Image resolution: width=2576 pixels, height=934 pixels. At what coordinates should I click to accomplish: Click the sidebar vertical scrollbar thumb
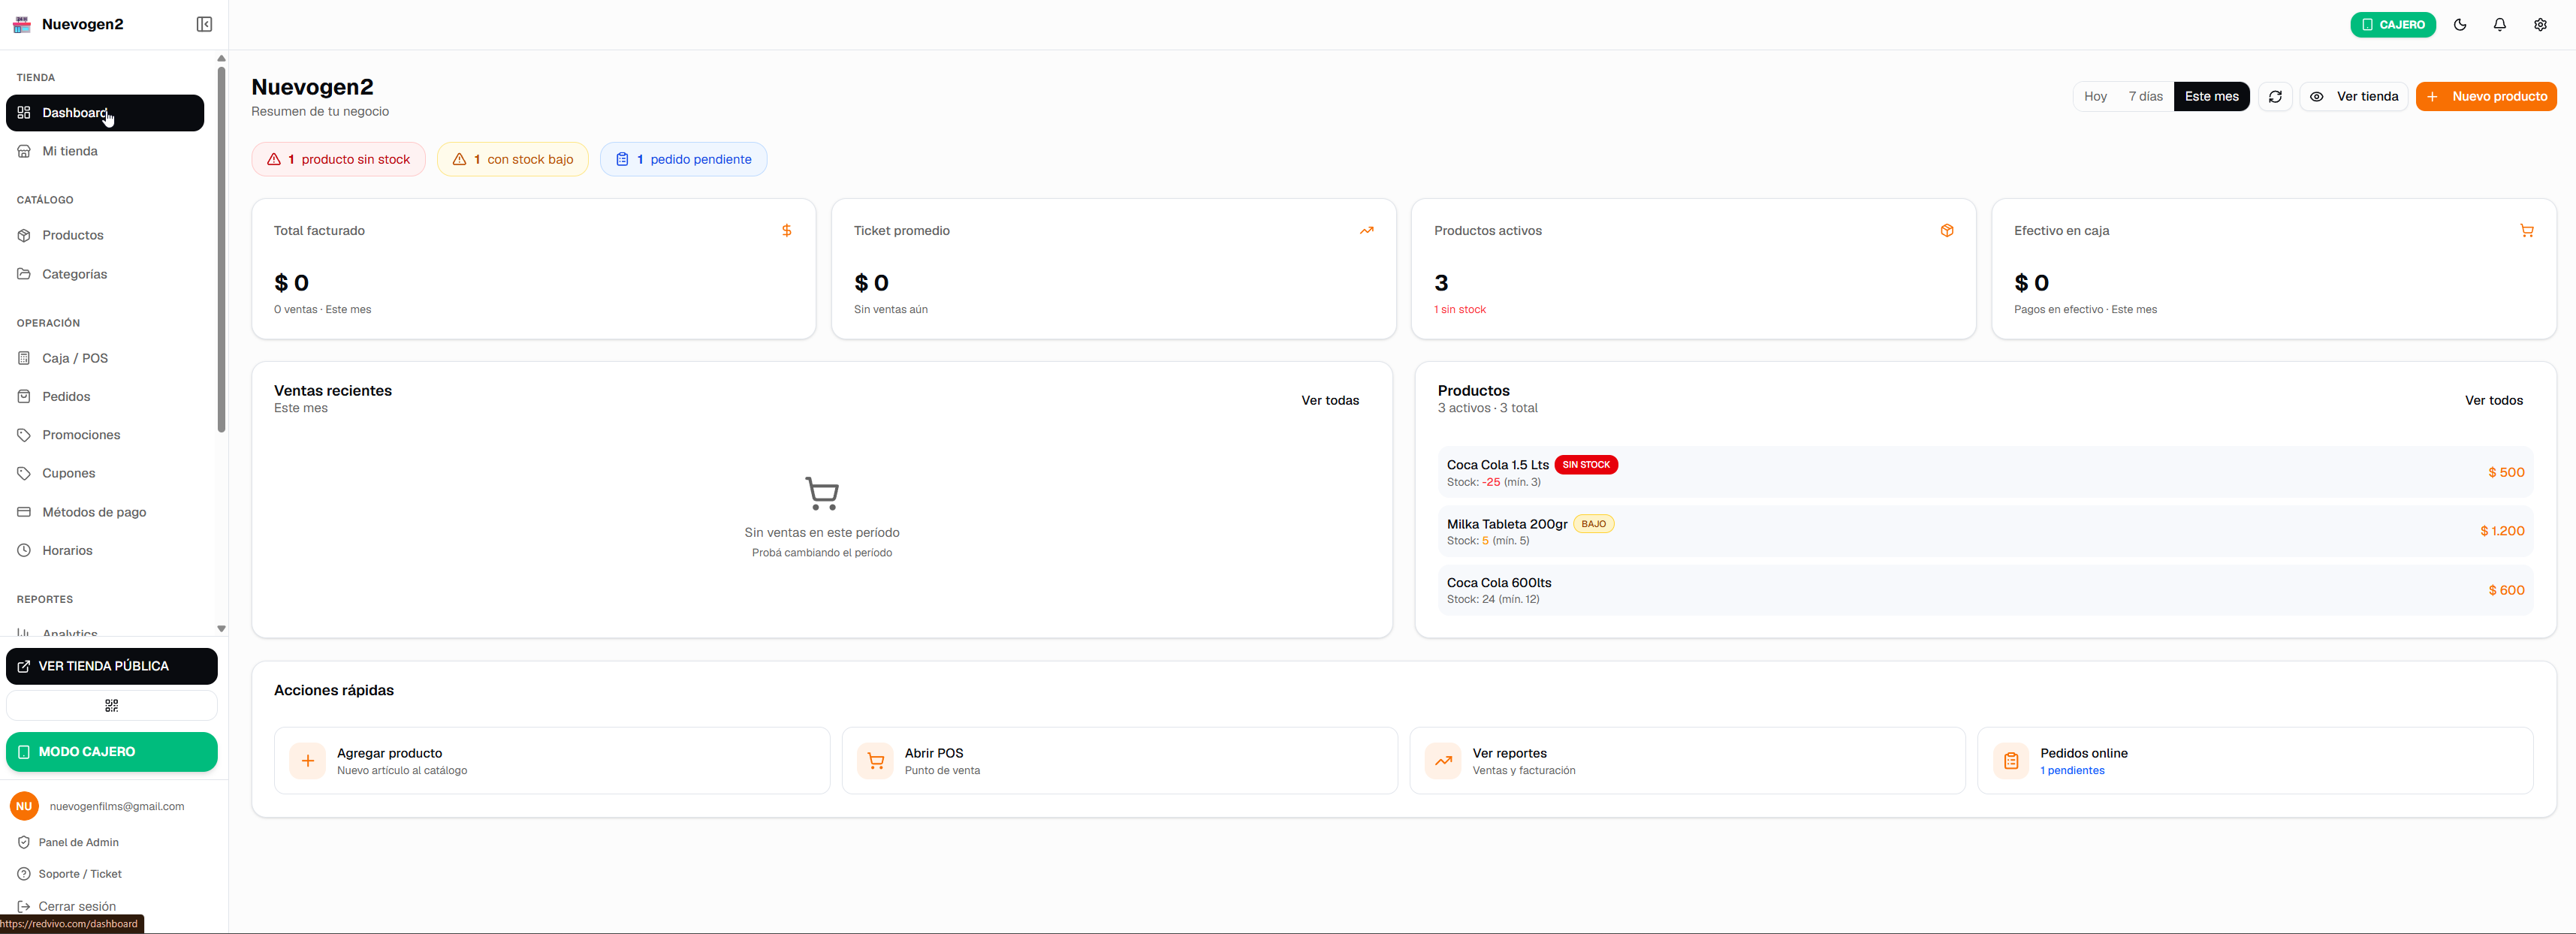pos(221,250)
